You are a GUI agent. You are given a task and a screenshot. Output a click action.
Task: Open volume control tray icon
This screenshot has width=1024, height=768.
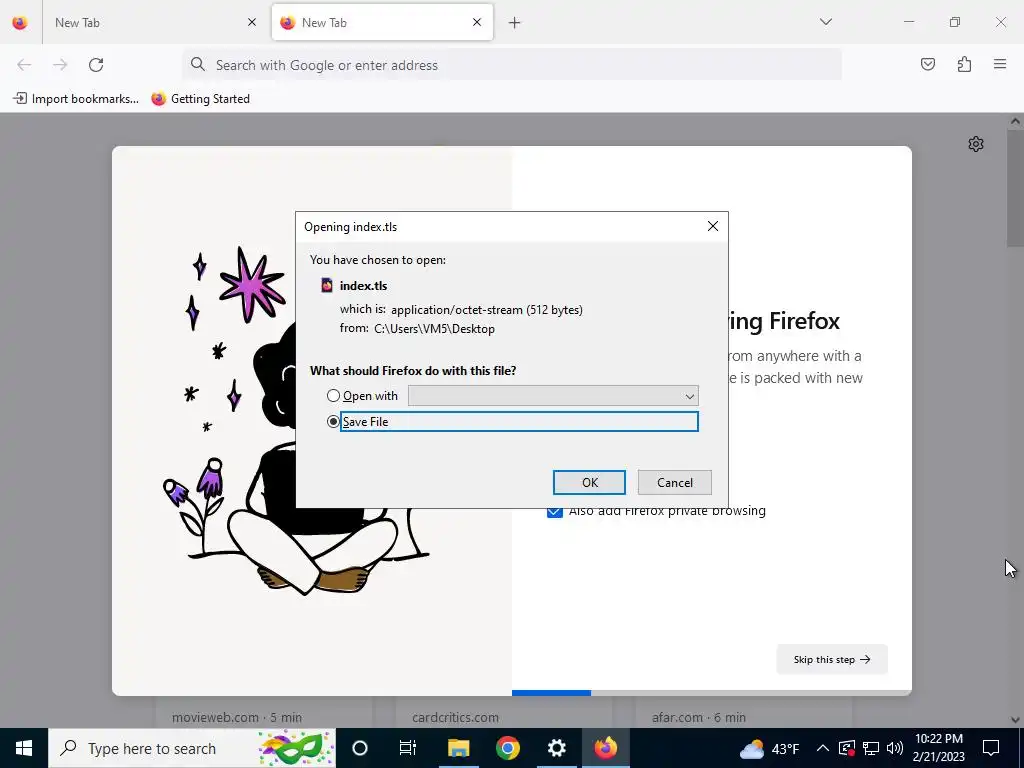point(895,748)
